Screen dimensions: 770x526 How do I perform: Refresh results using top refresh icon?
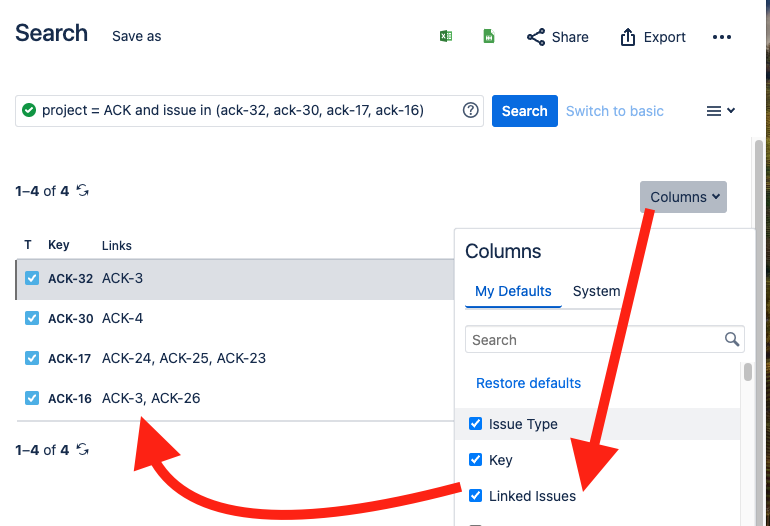click(x=82, y=190)
